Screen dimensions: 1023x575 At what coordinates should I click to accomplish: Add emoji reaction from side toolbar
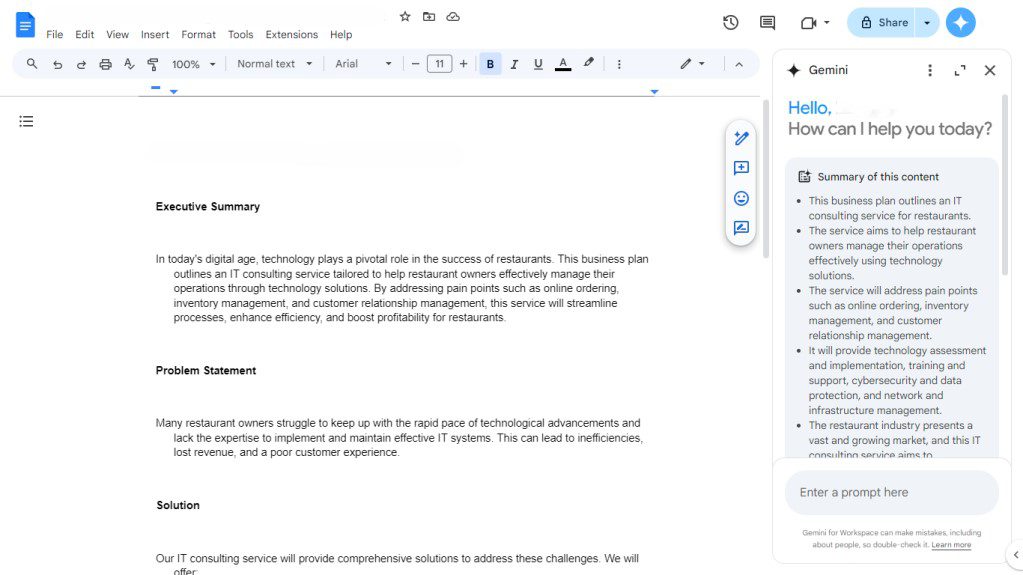click(x=741, y=198)
